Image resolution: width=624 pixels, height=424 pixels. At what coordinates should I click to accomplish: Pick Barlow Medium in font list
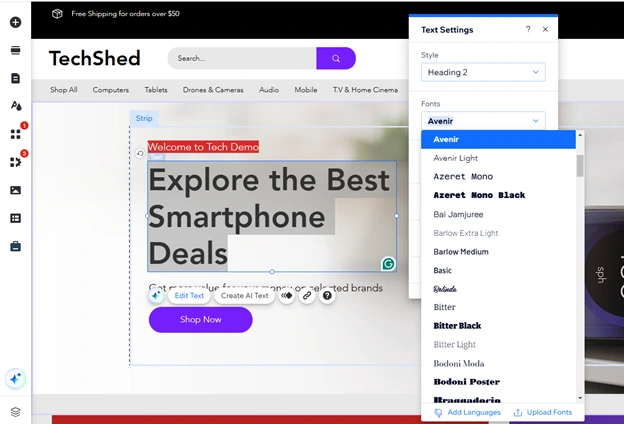click(x=460, y=252)
